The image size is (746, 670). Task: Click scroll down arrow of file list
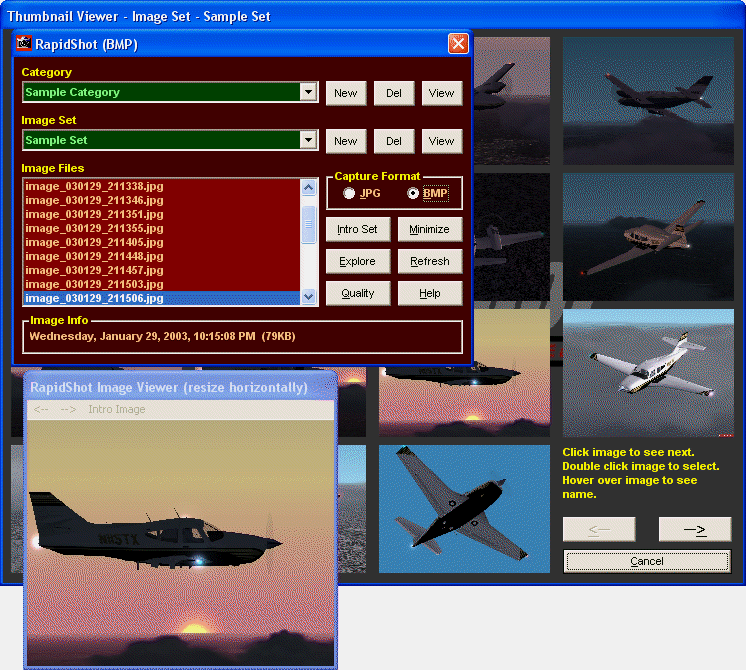click(309, 296)
